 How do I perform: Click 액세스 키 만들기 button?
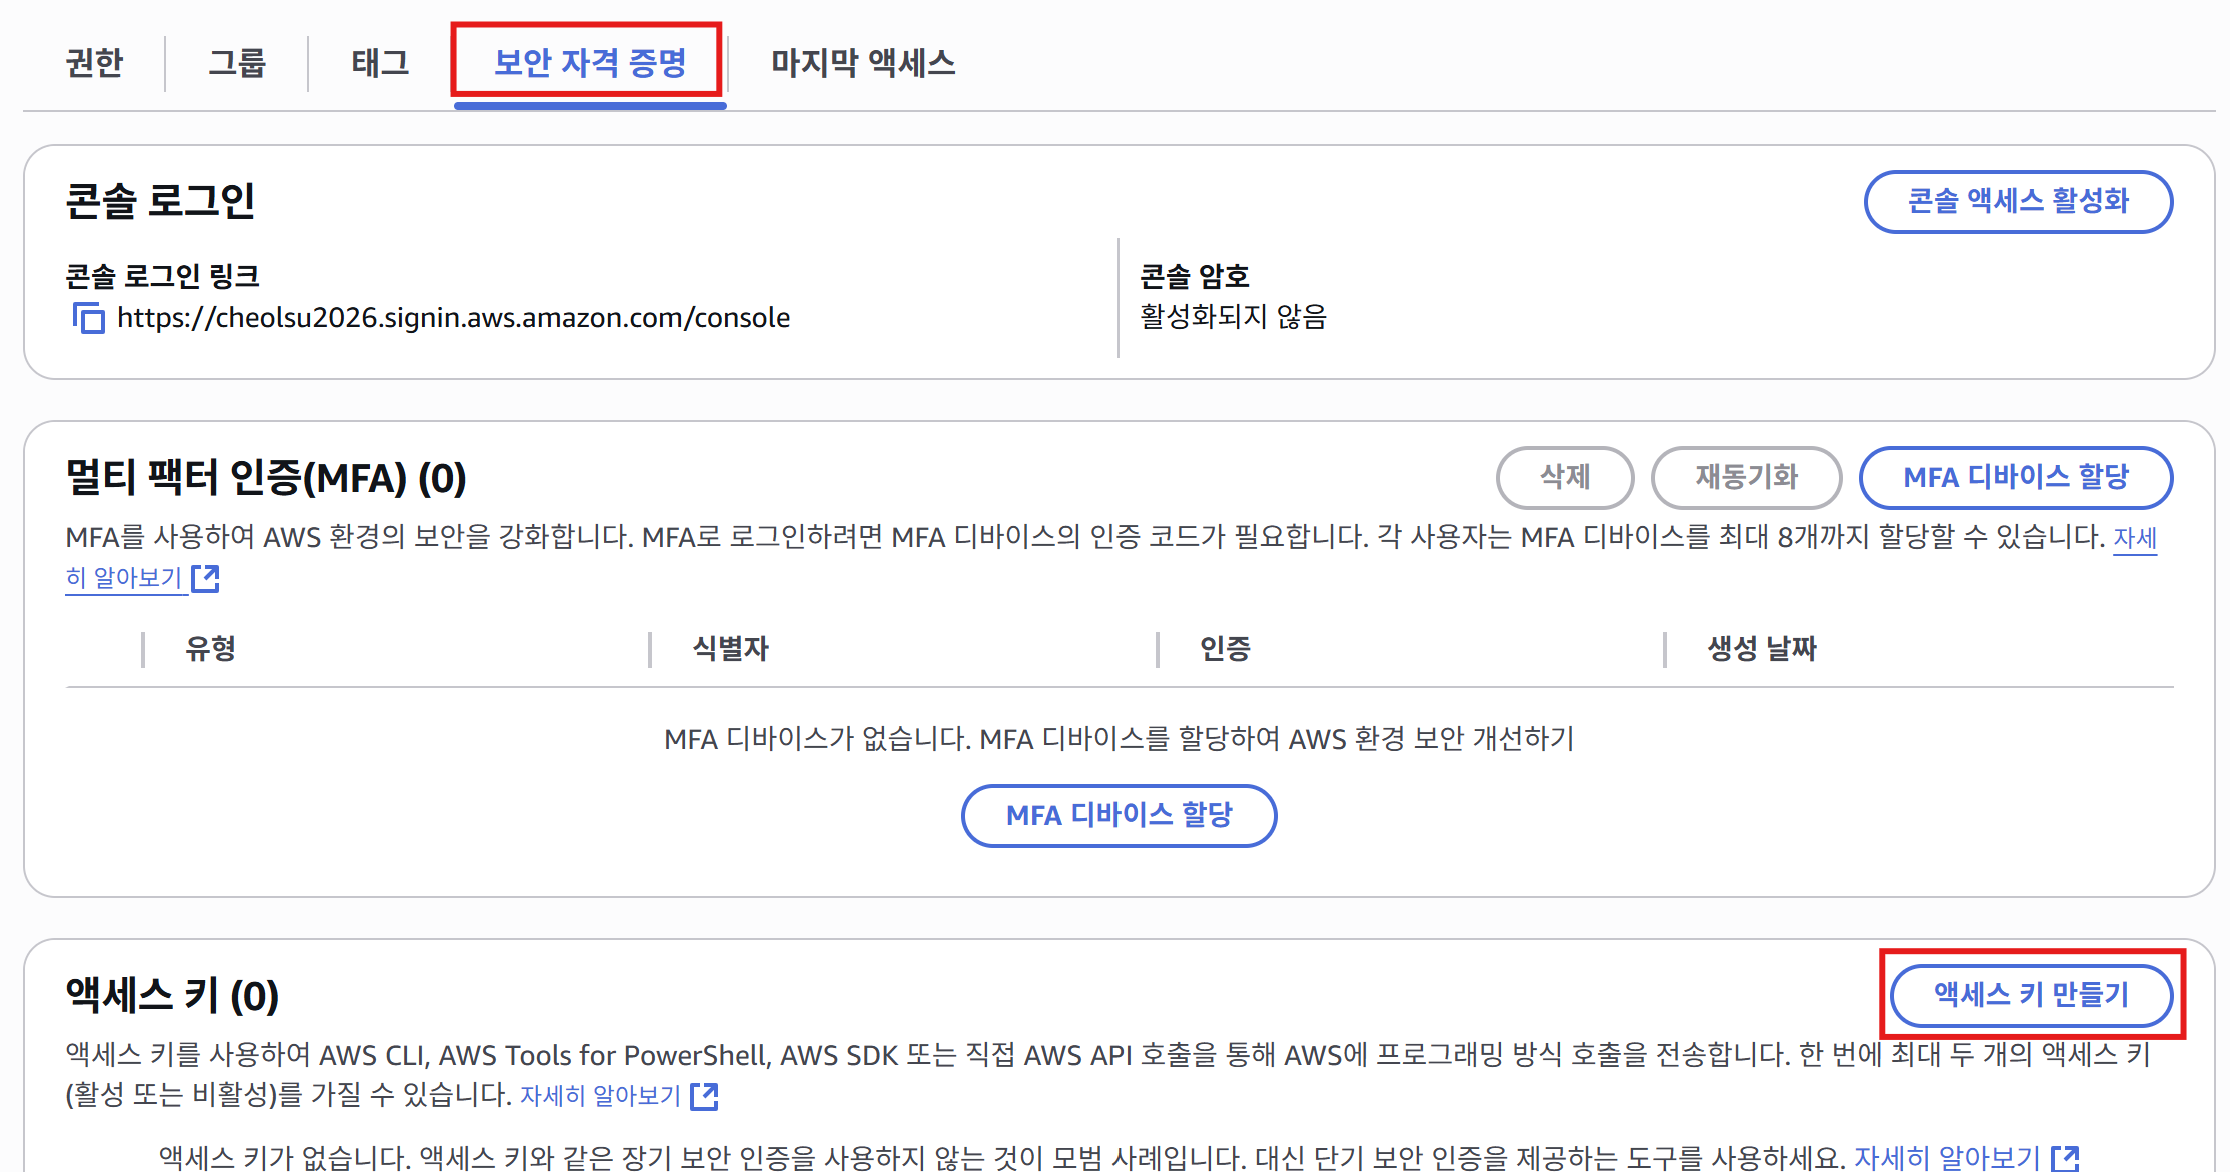[x=2031, y=994]
